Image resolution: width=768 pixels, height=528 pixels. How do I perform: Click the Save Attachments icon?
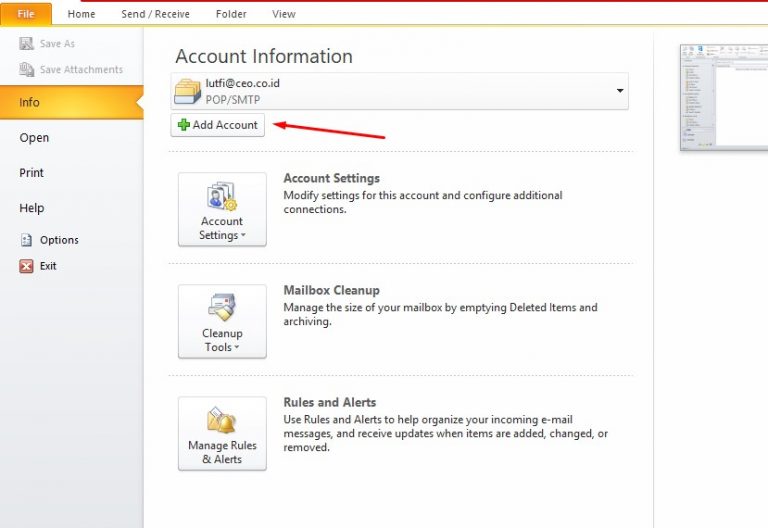coord(26,70)
